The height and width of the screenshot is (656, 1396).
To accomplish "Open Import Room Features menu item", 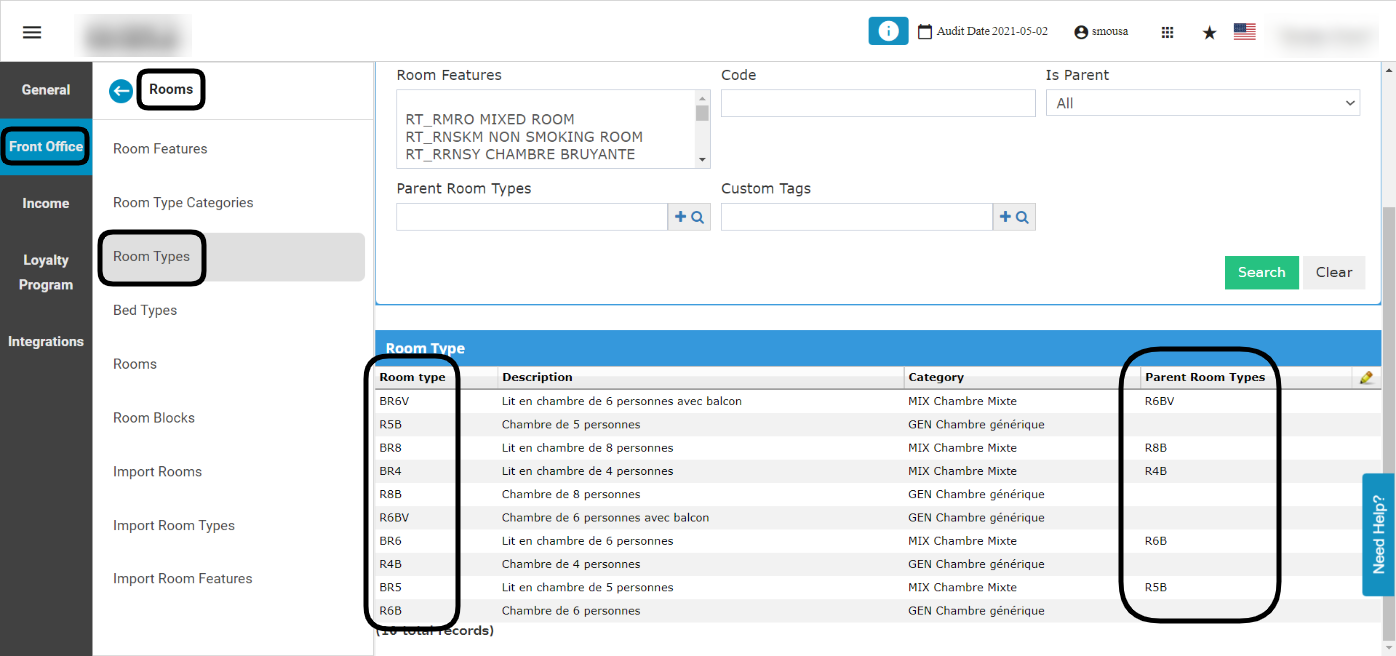I will coord(183,579).
